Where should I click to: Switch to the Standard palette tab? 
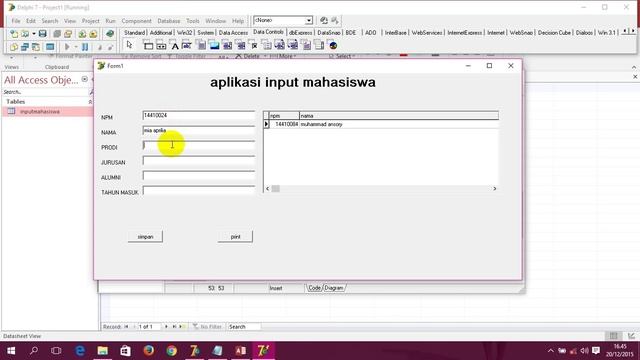click(x=134, y=33)
